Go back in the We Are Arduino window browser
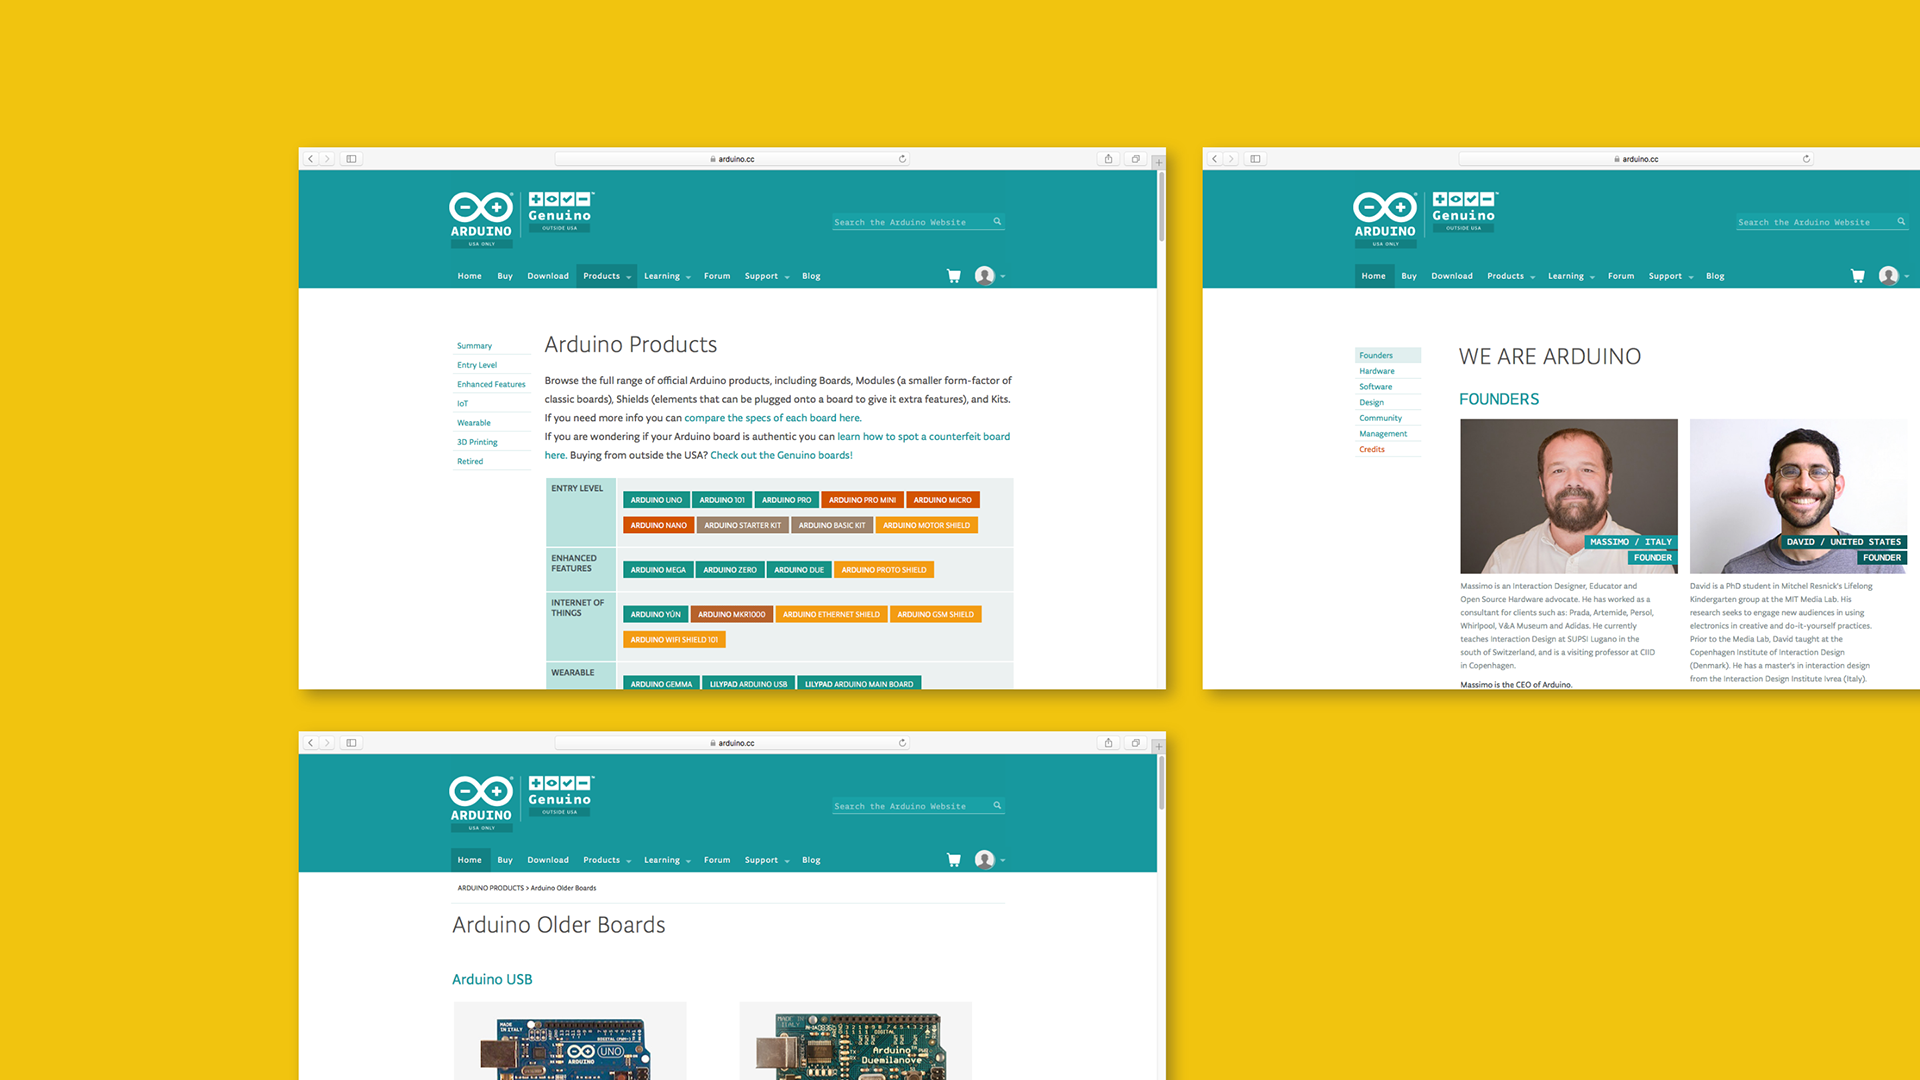The image size is (1920, 1080). [x=1215, y=159]
